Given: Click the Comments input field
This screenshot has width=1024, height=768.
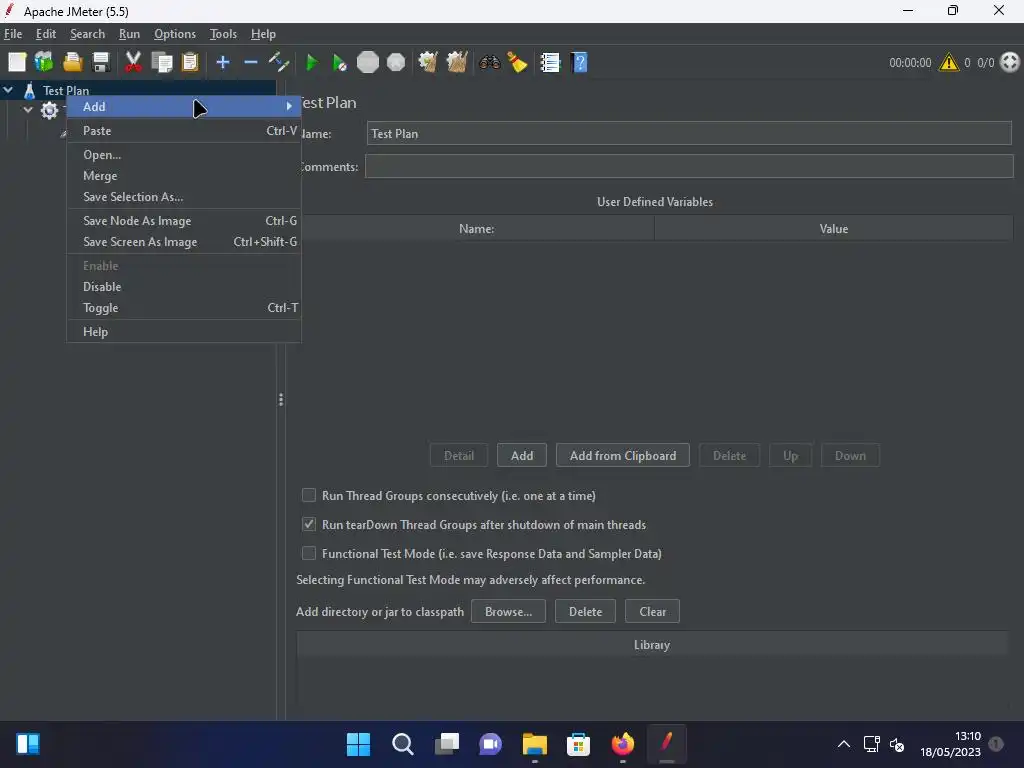Looking at the screenshot, I should pyautogui.click(x=689, y=167).
